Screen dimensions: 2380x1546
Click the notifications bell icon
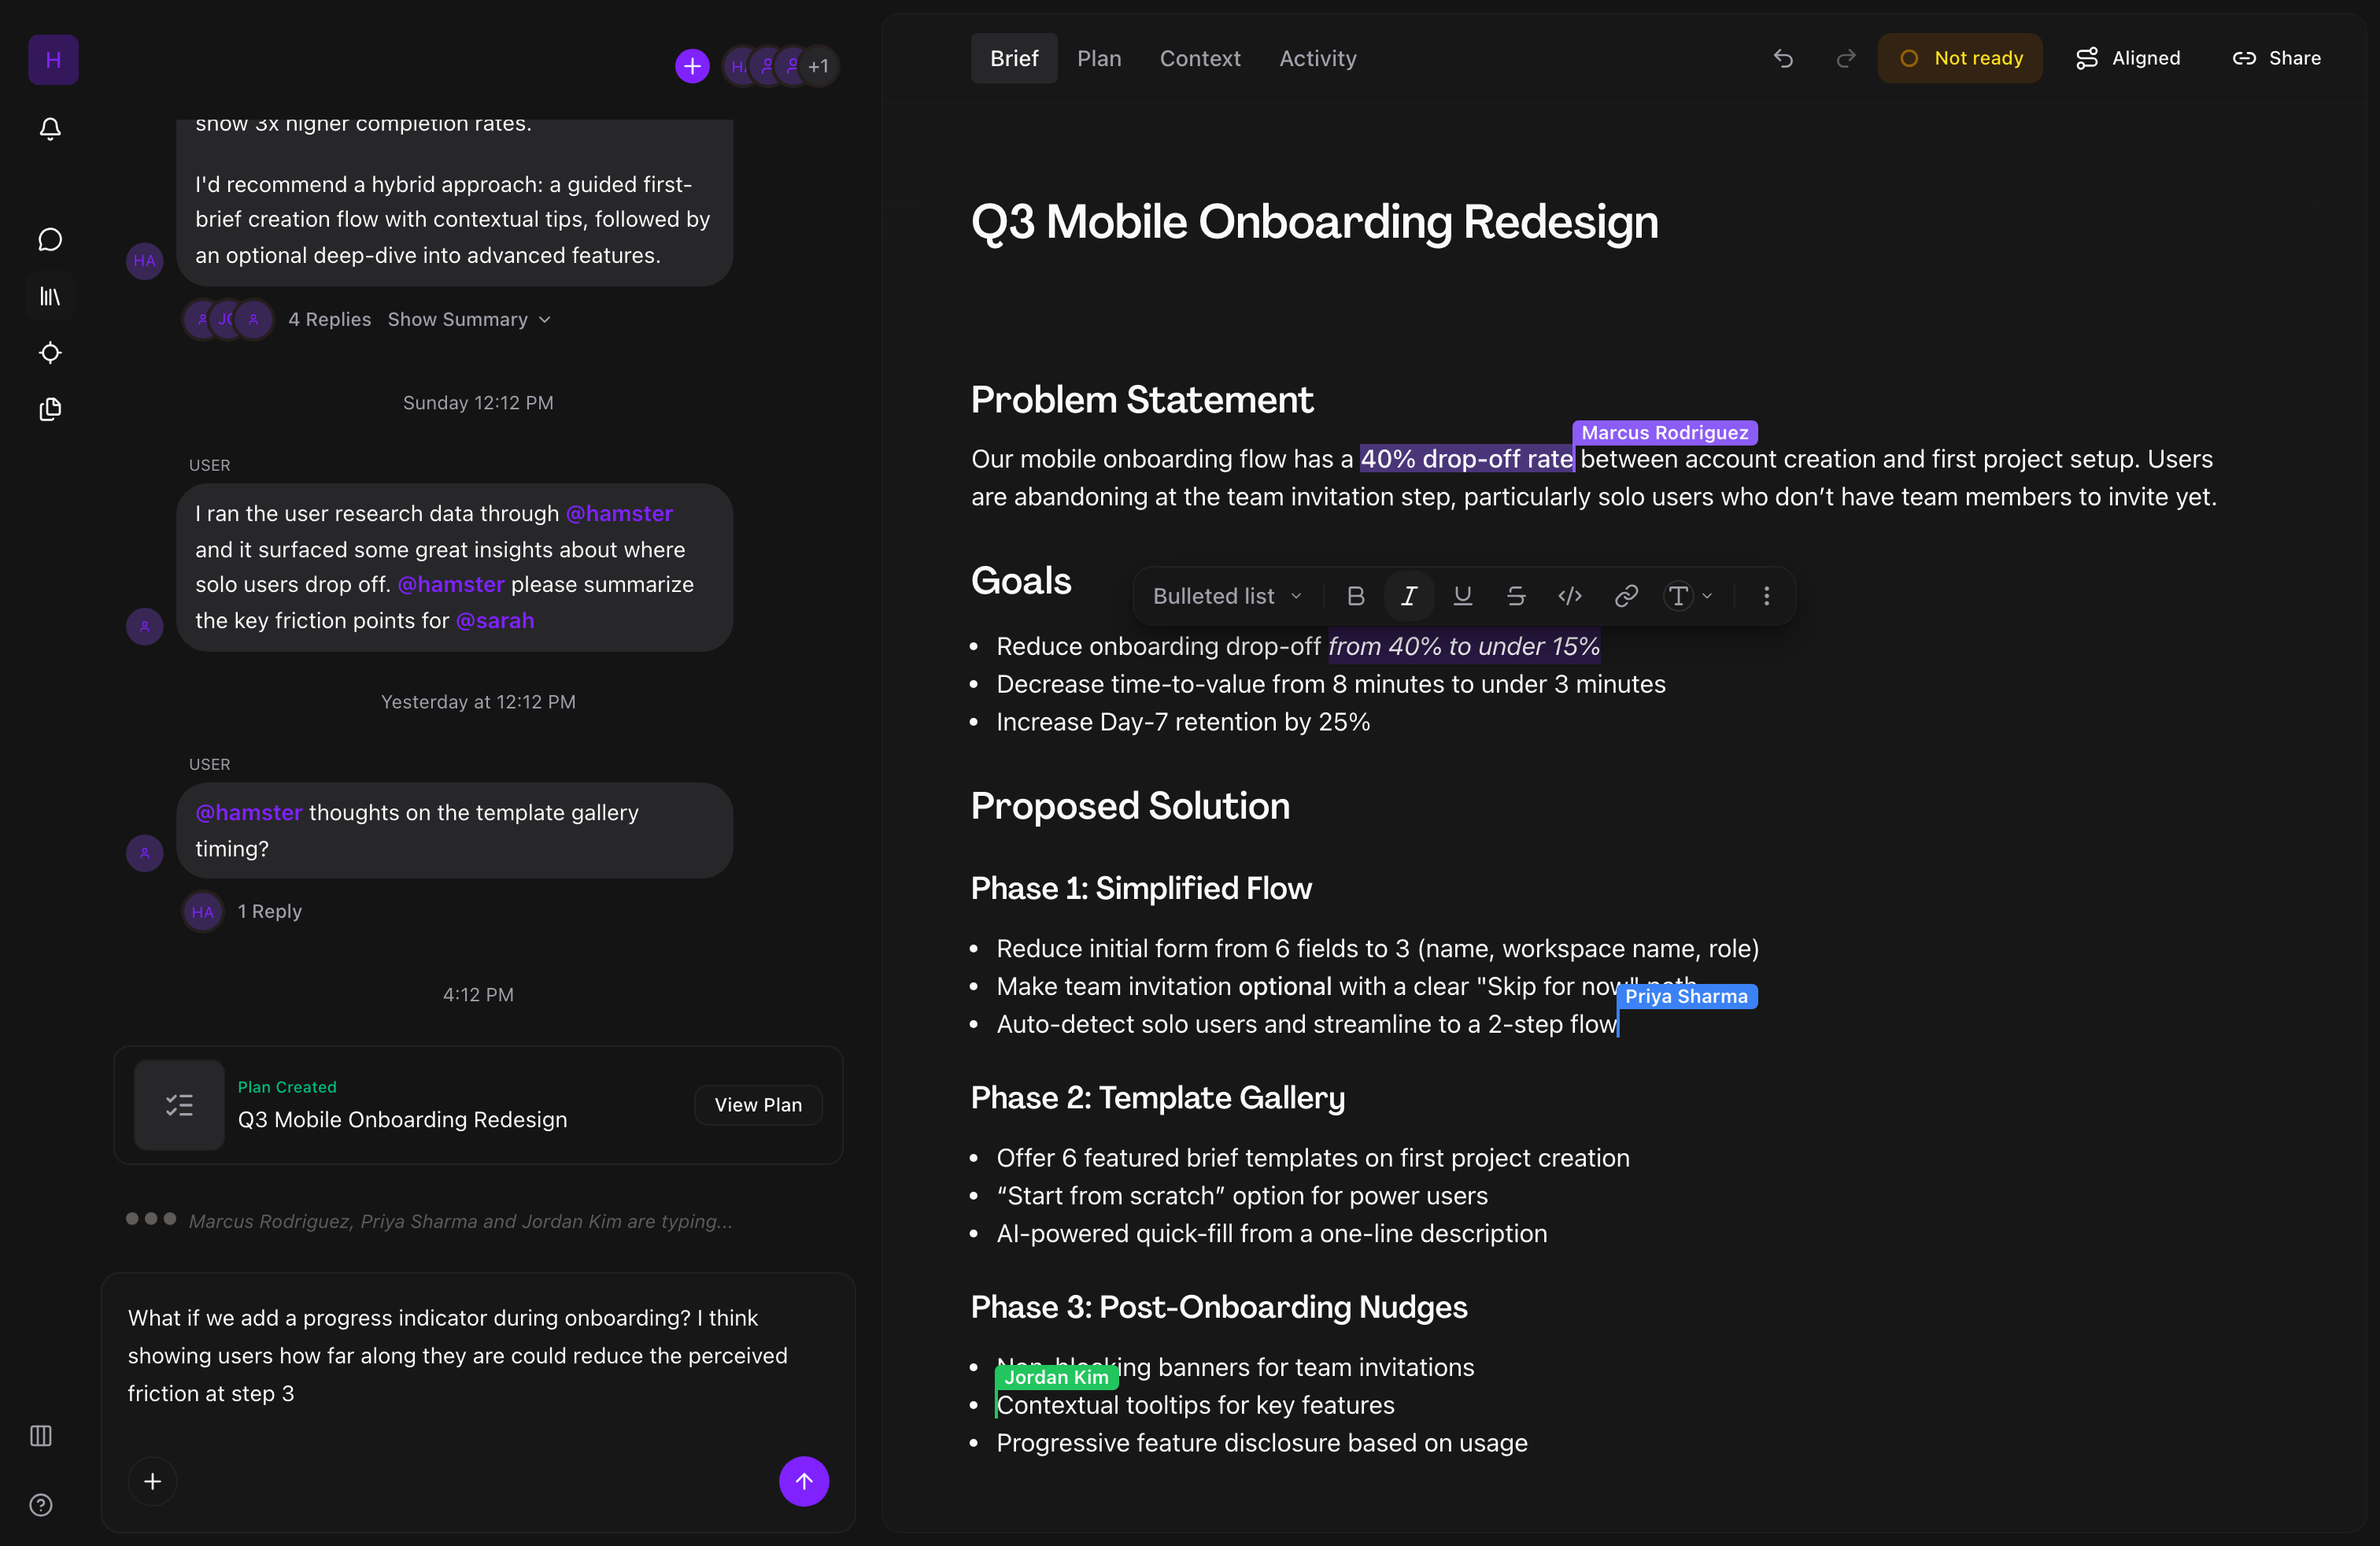[x=50, y=129]
